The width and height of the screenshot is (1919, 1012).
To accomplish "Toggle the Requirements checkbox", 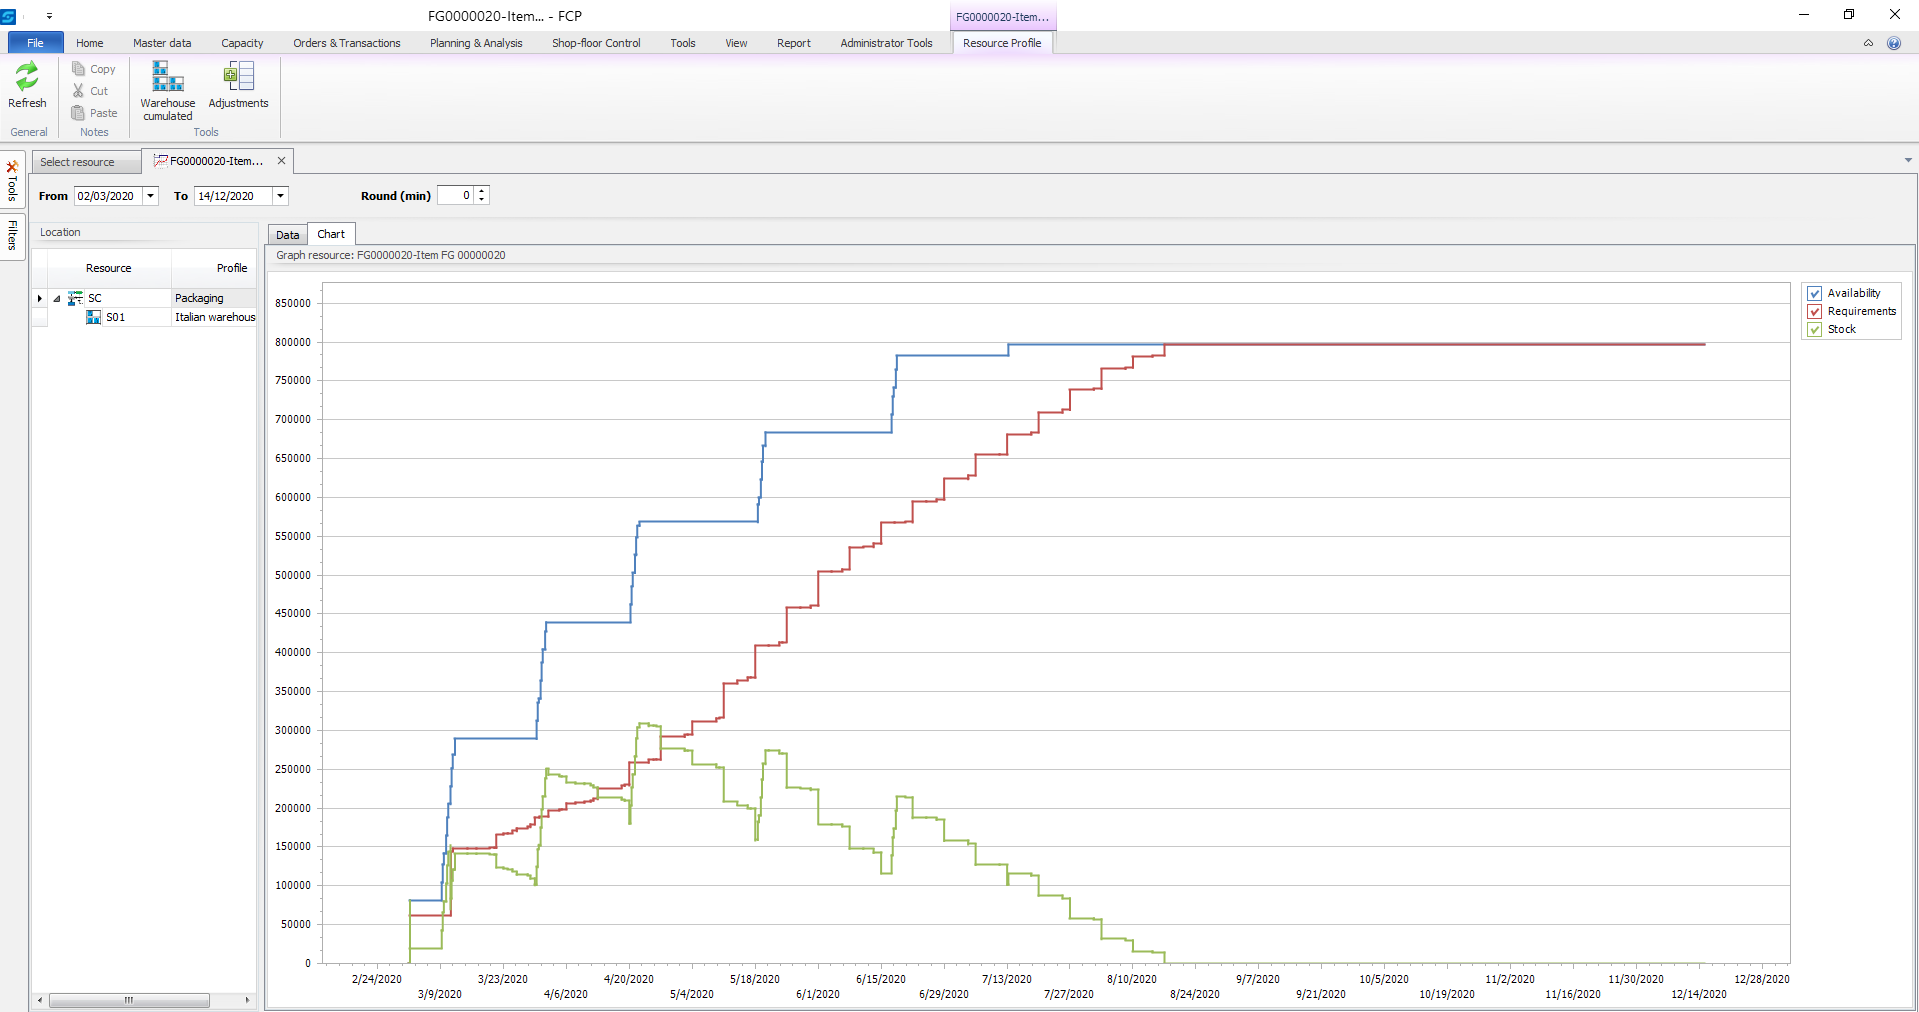I will click(1815, 312).
